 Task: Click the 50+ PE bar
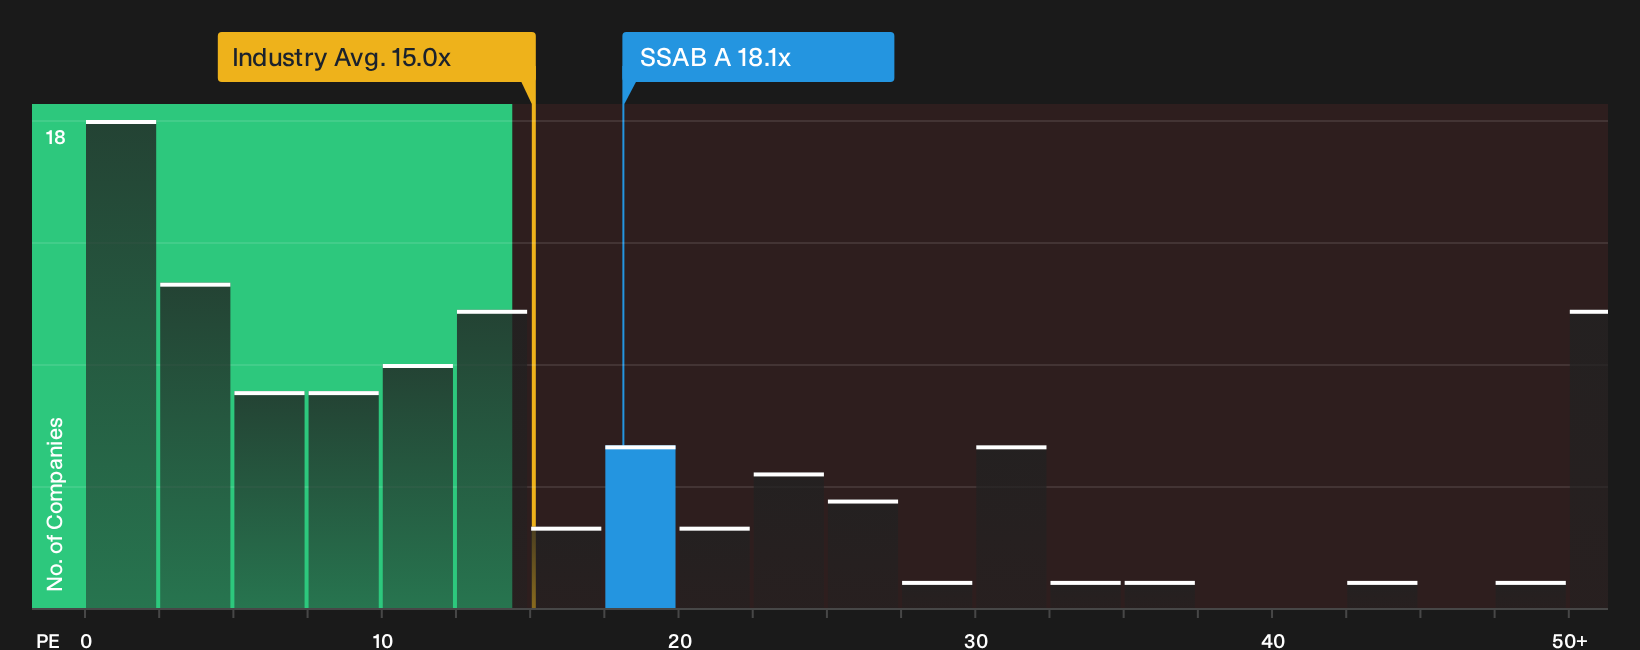1589,459
